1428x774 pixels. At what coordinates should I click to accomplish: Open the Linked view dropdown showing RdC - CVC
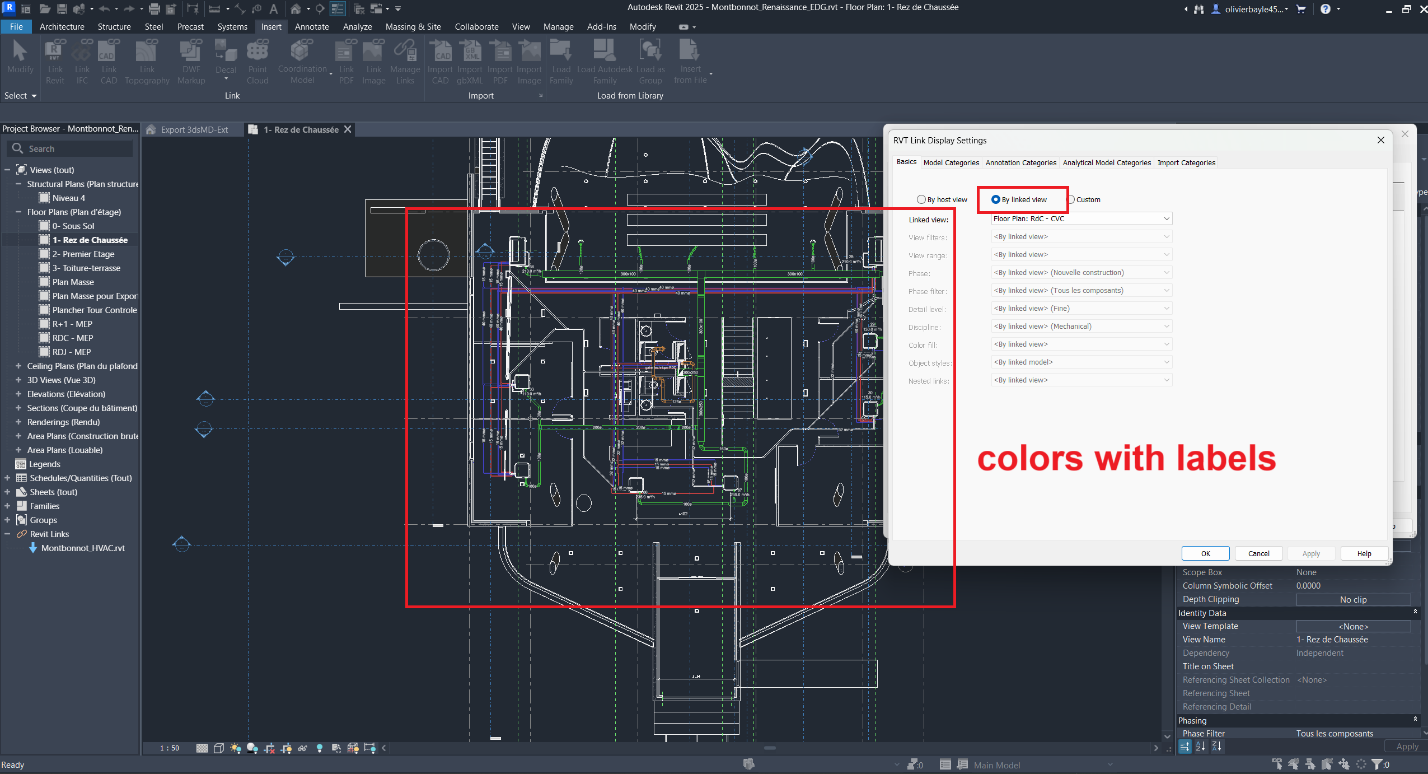click(x=1081, y=217)
